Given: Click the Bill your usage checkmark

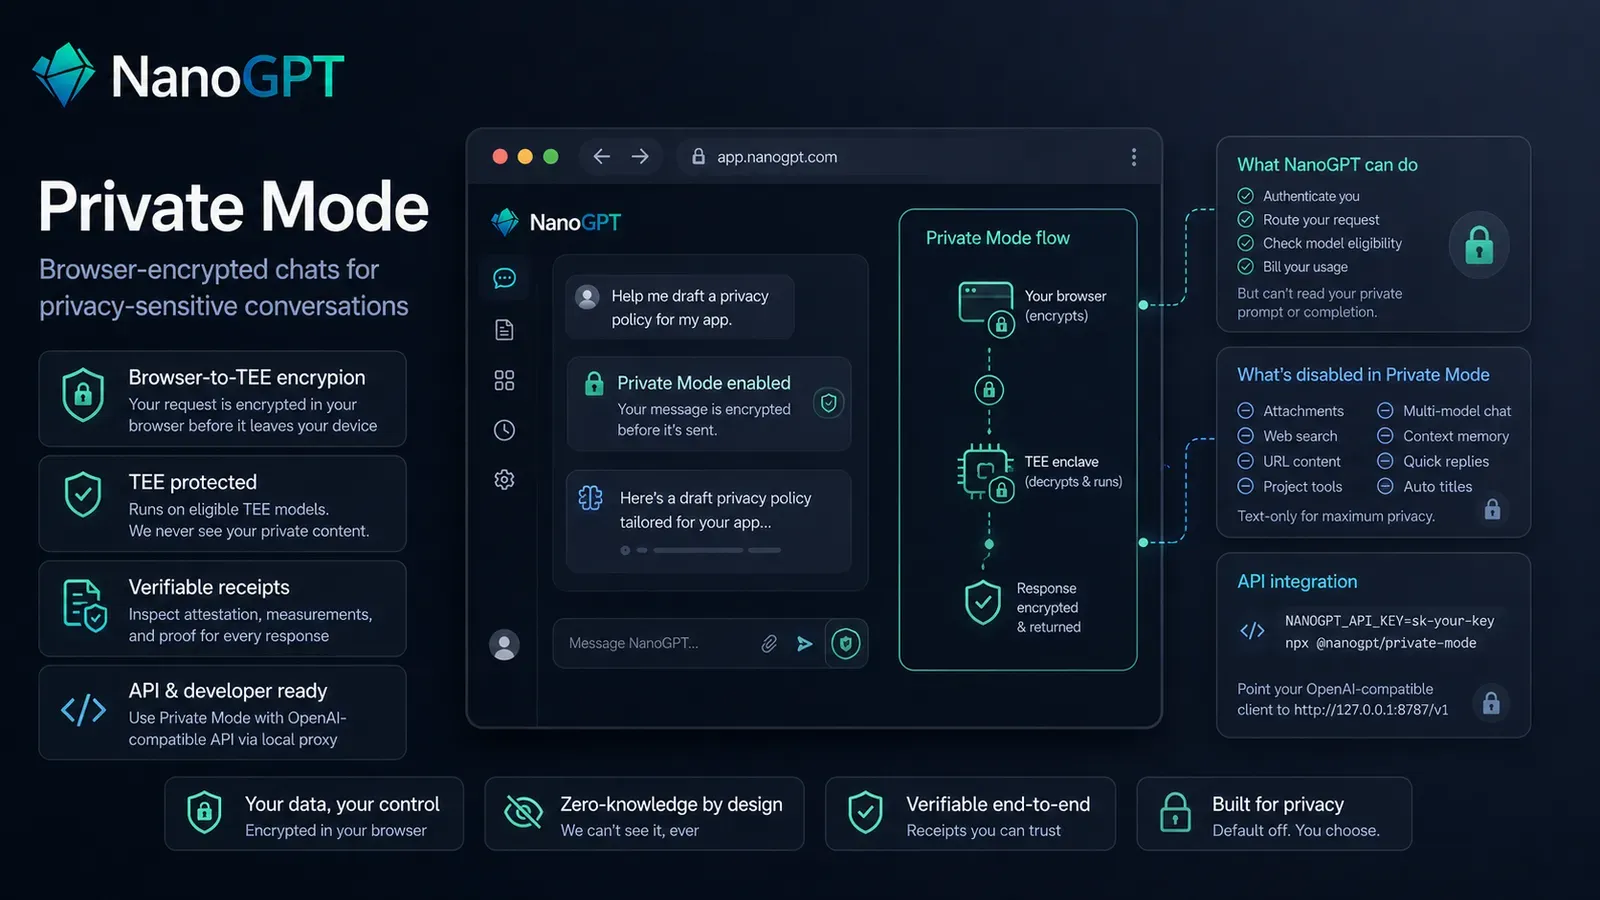Looking at the screenshot, I should [1245, 266].
